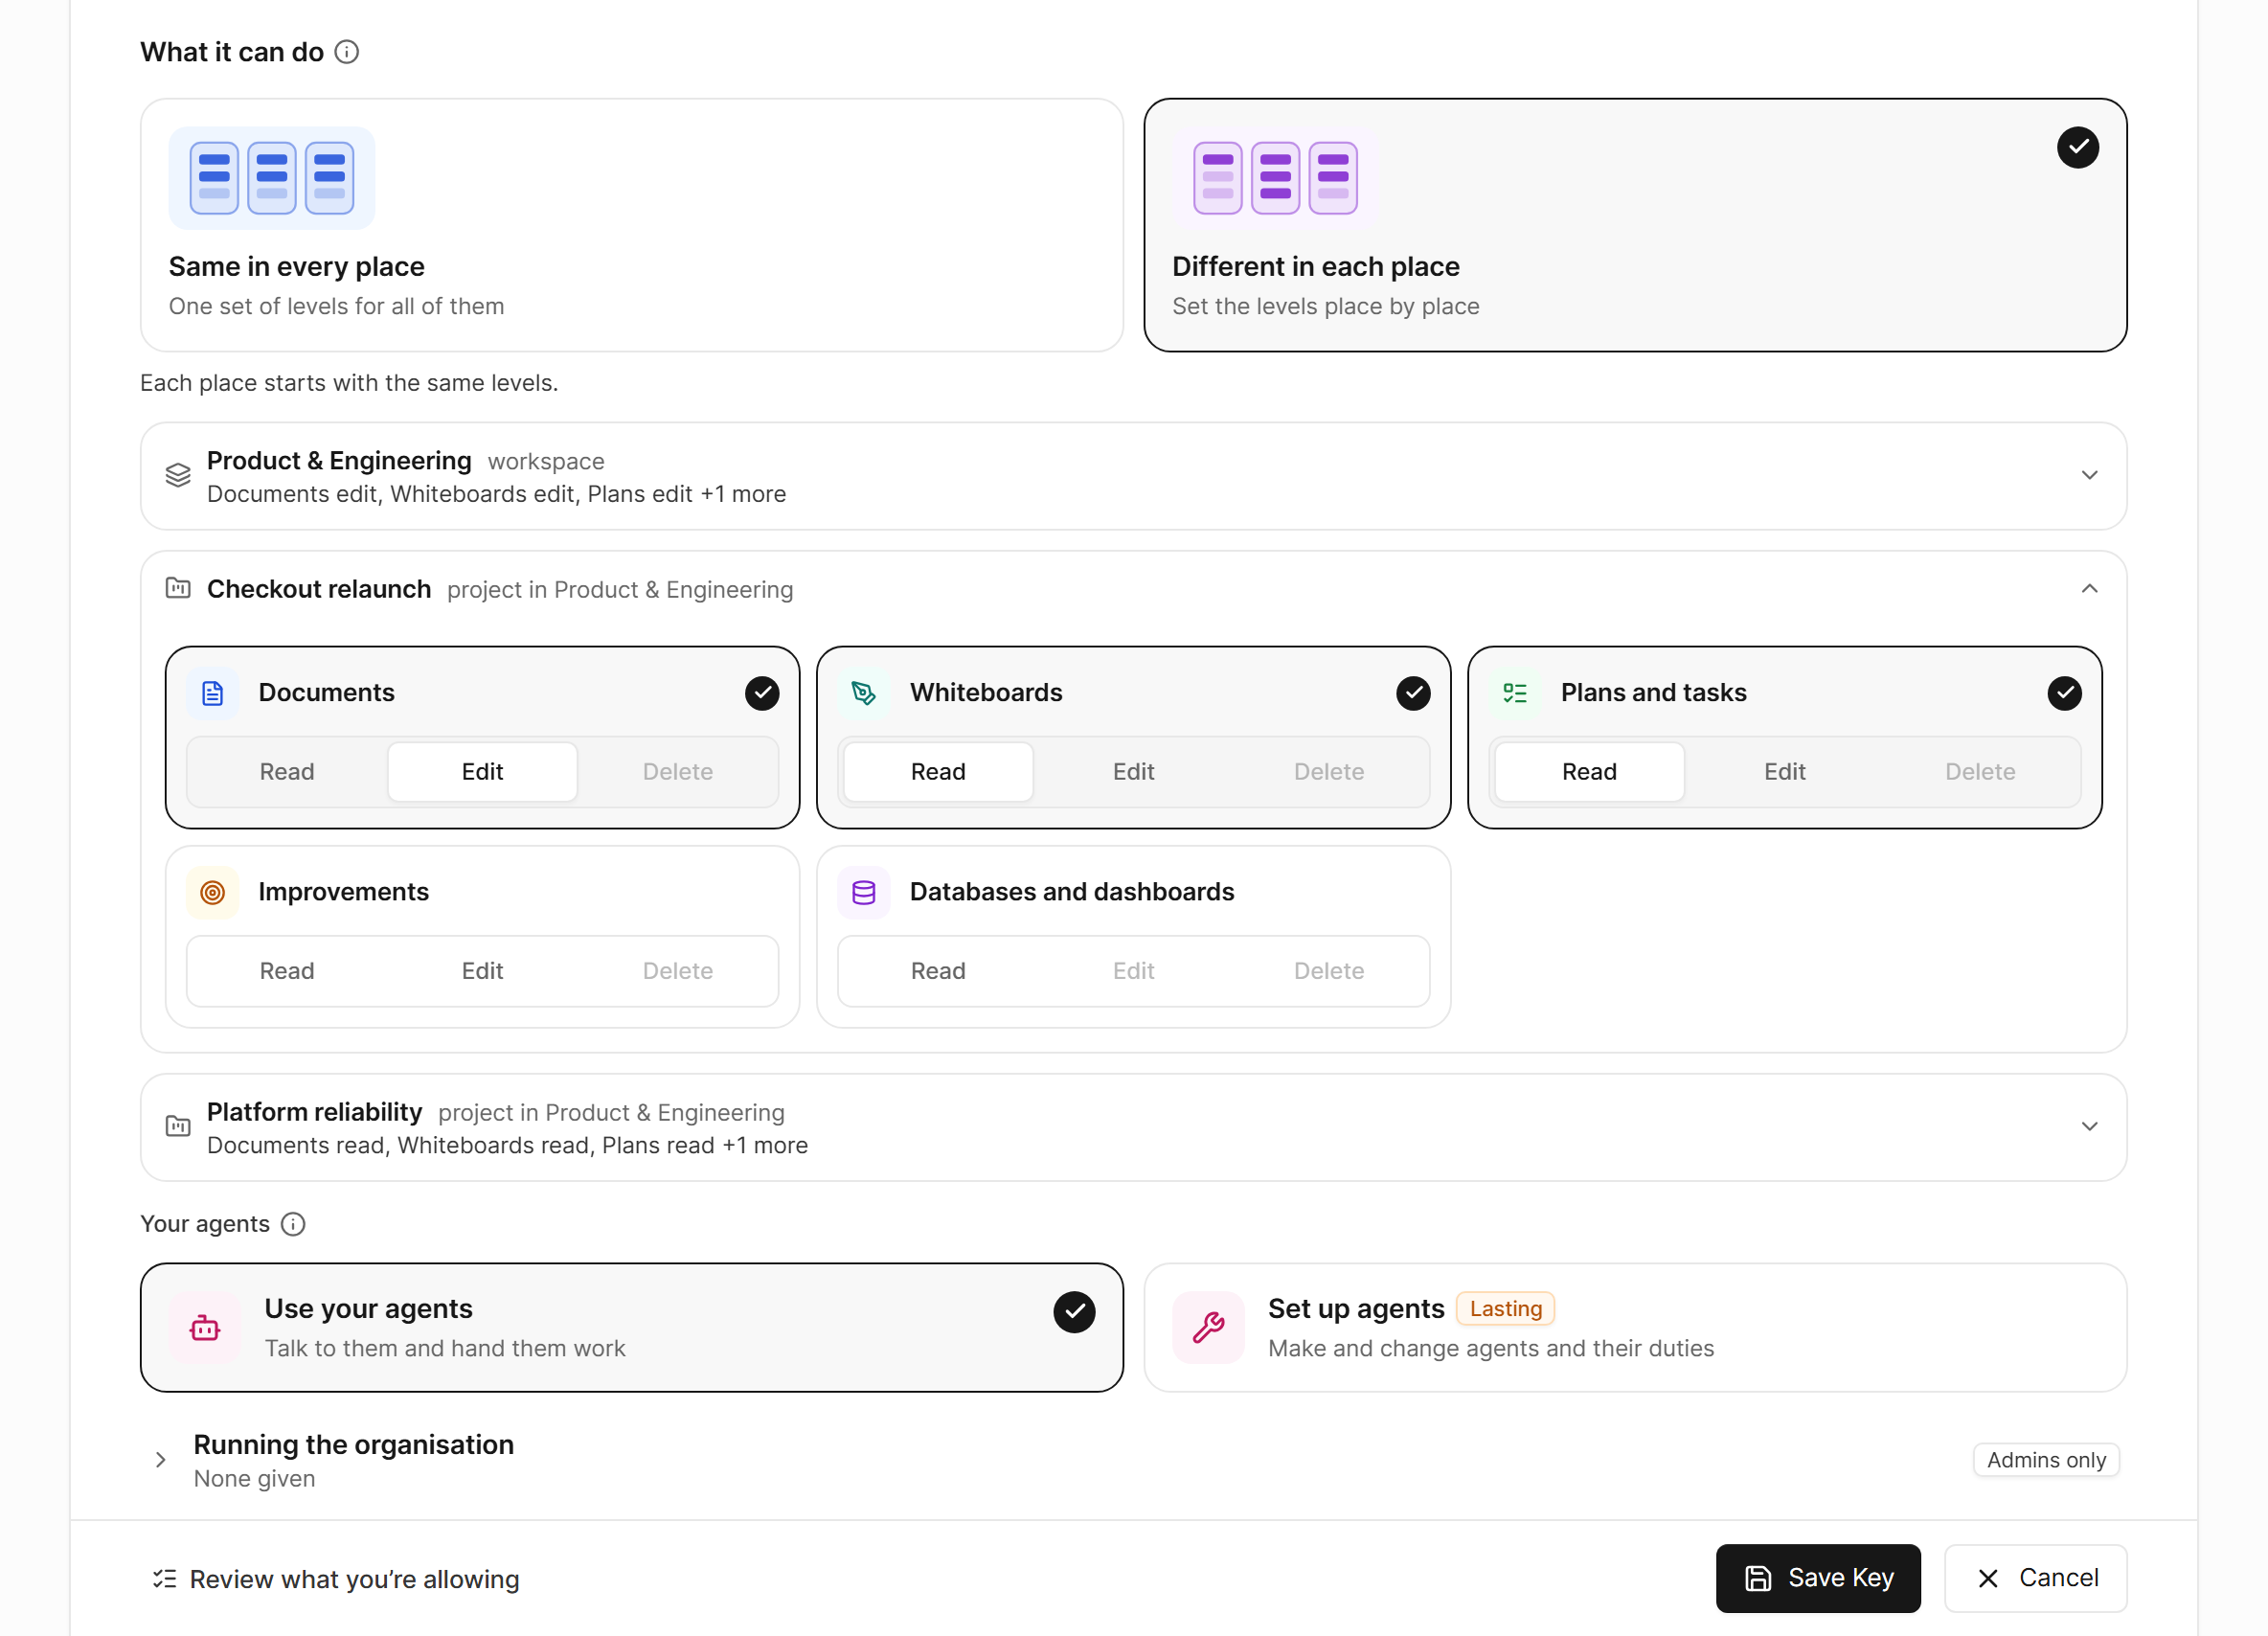Click the project folder icon for Platform reliability

pos(178,1127)
